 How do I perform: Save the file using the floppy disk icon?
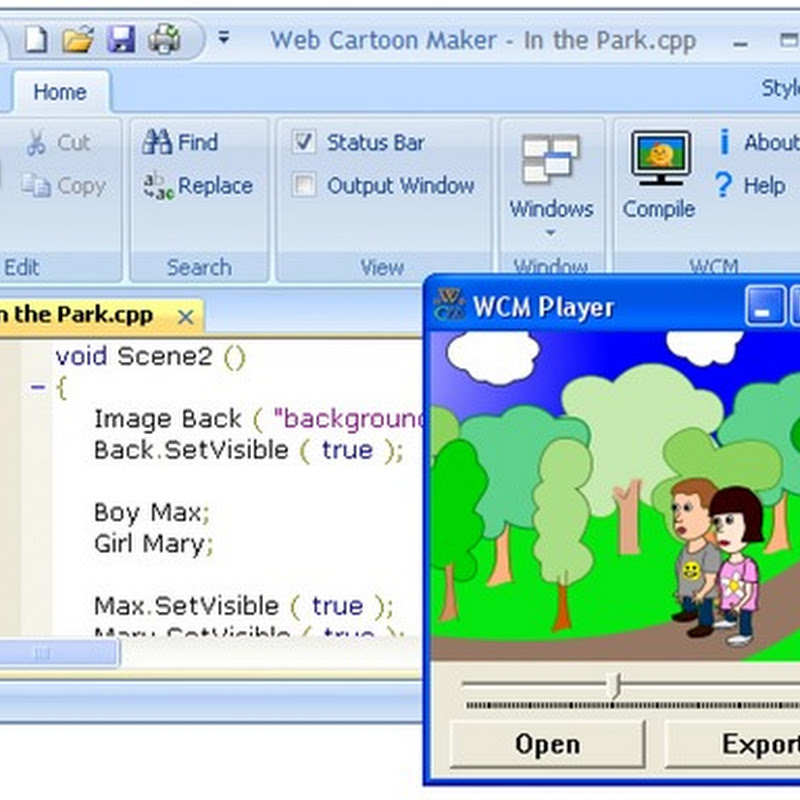tap(121, 39)
